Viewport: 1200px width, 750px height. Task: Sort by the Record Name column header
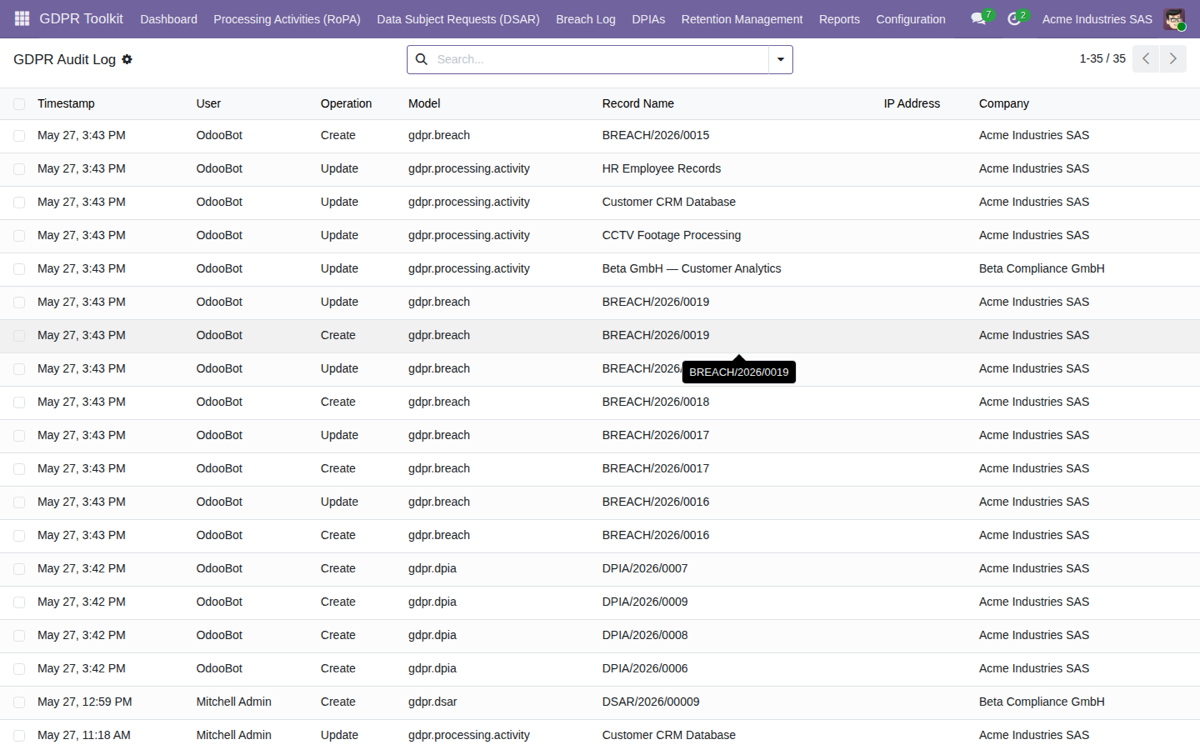pos(638,103)
